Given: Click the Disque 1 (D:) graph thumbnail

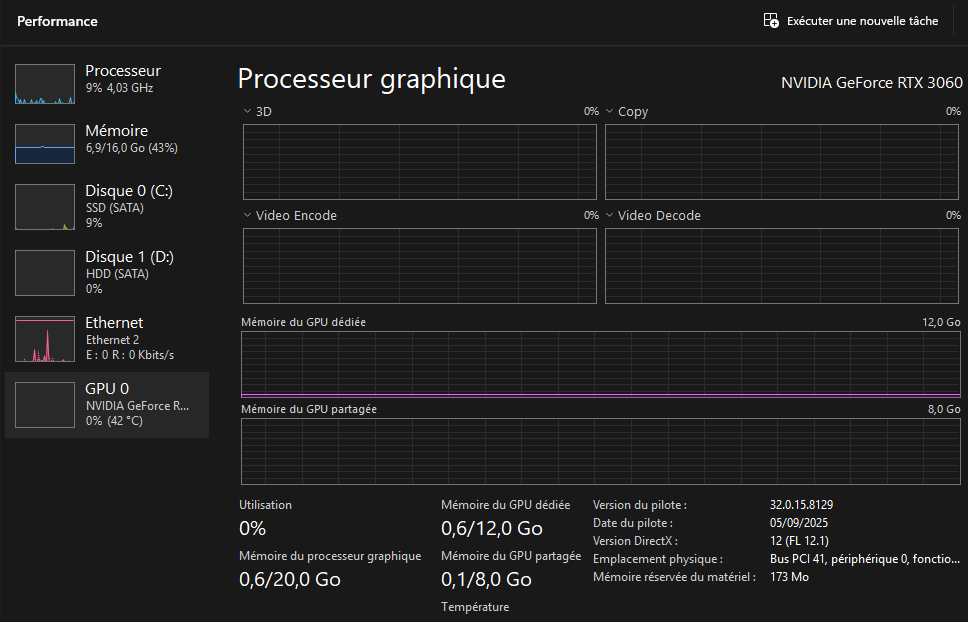Looking at the screenshot, I should 45,272.
